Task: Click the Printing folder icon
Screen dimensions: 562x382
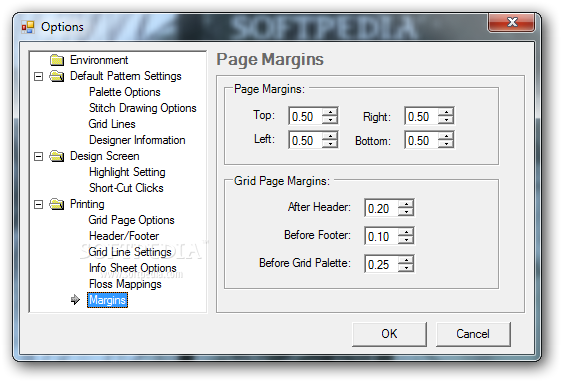Action: click(x=57, y=204)
